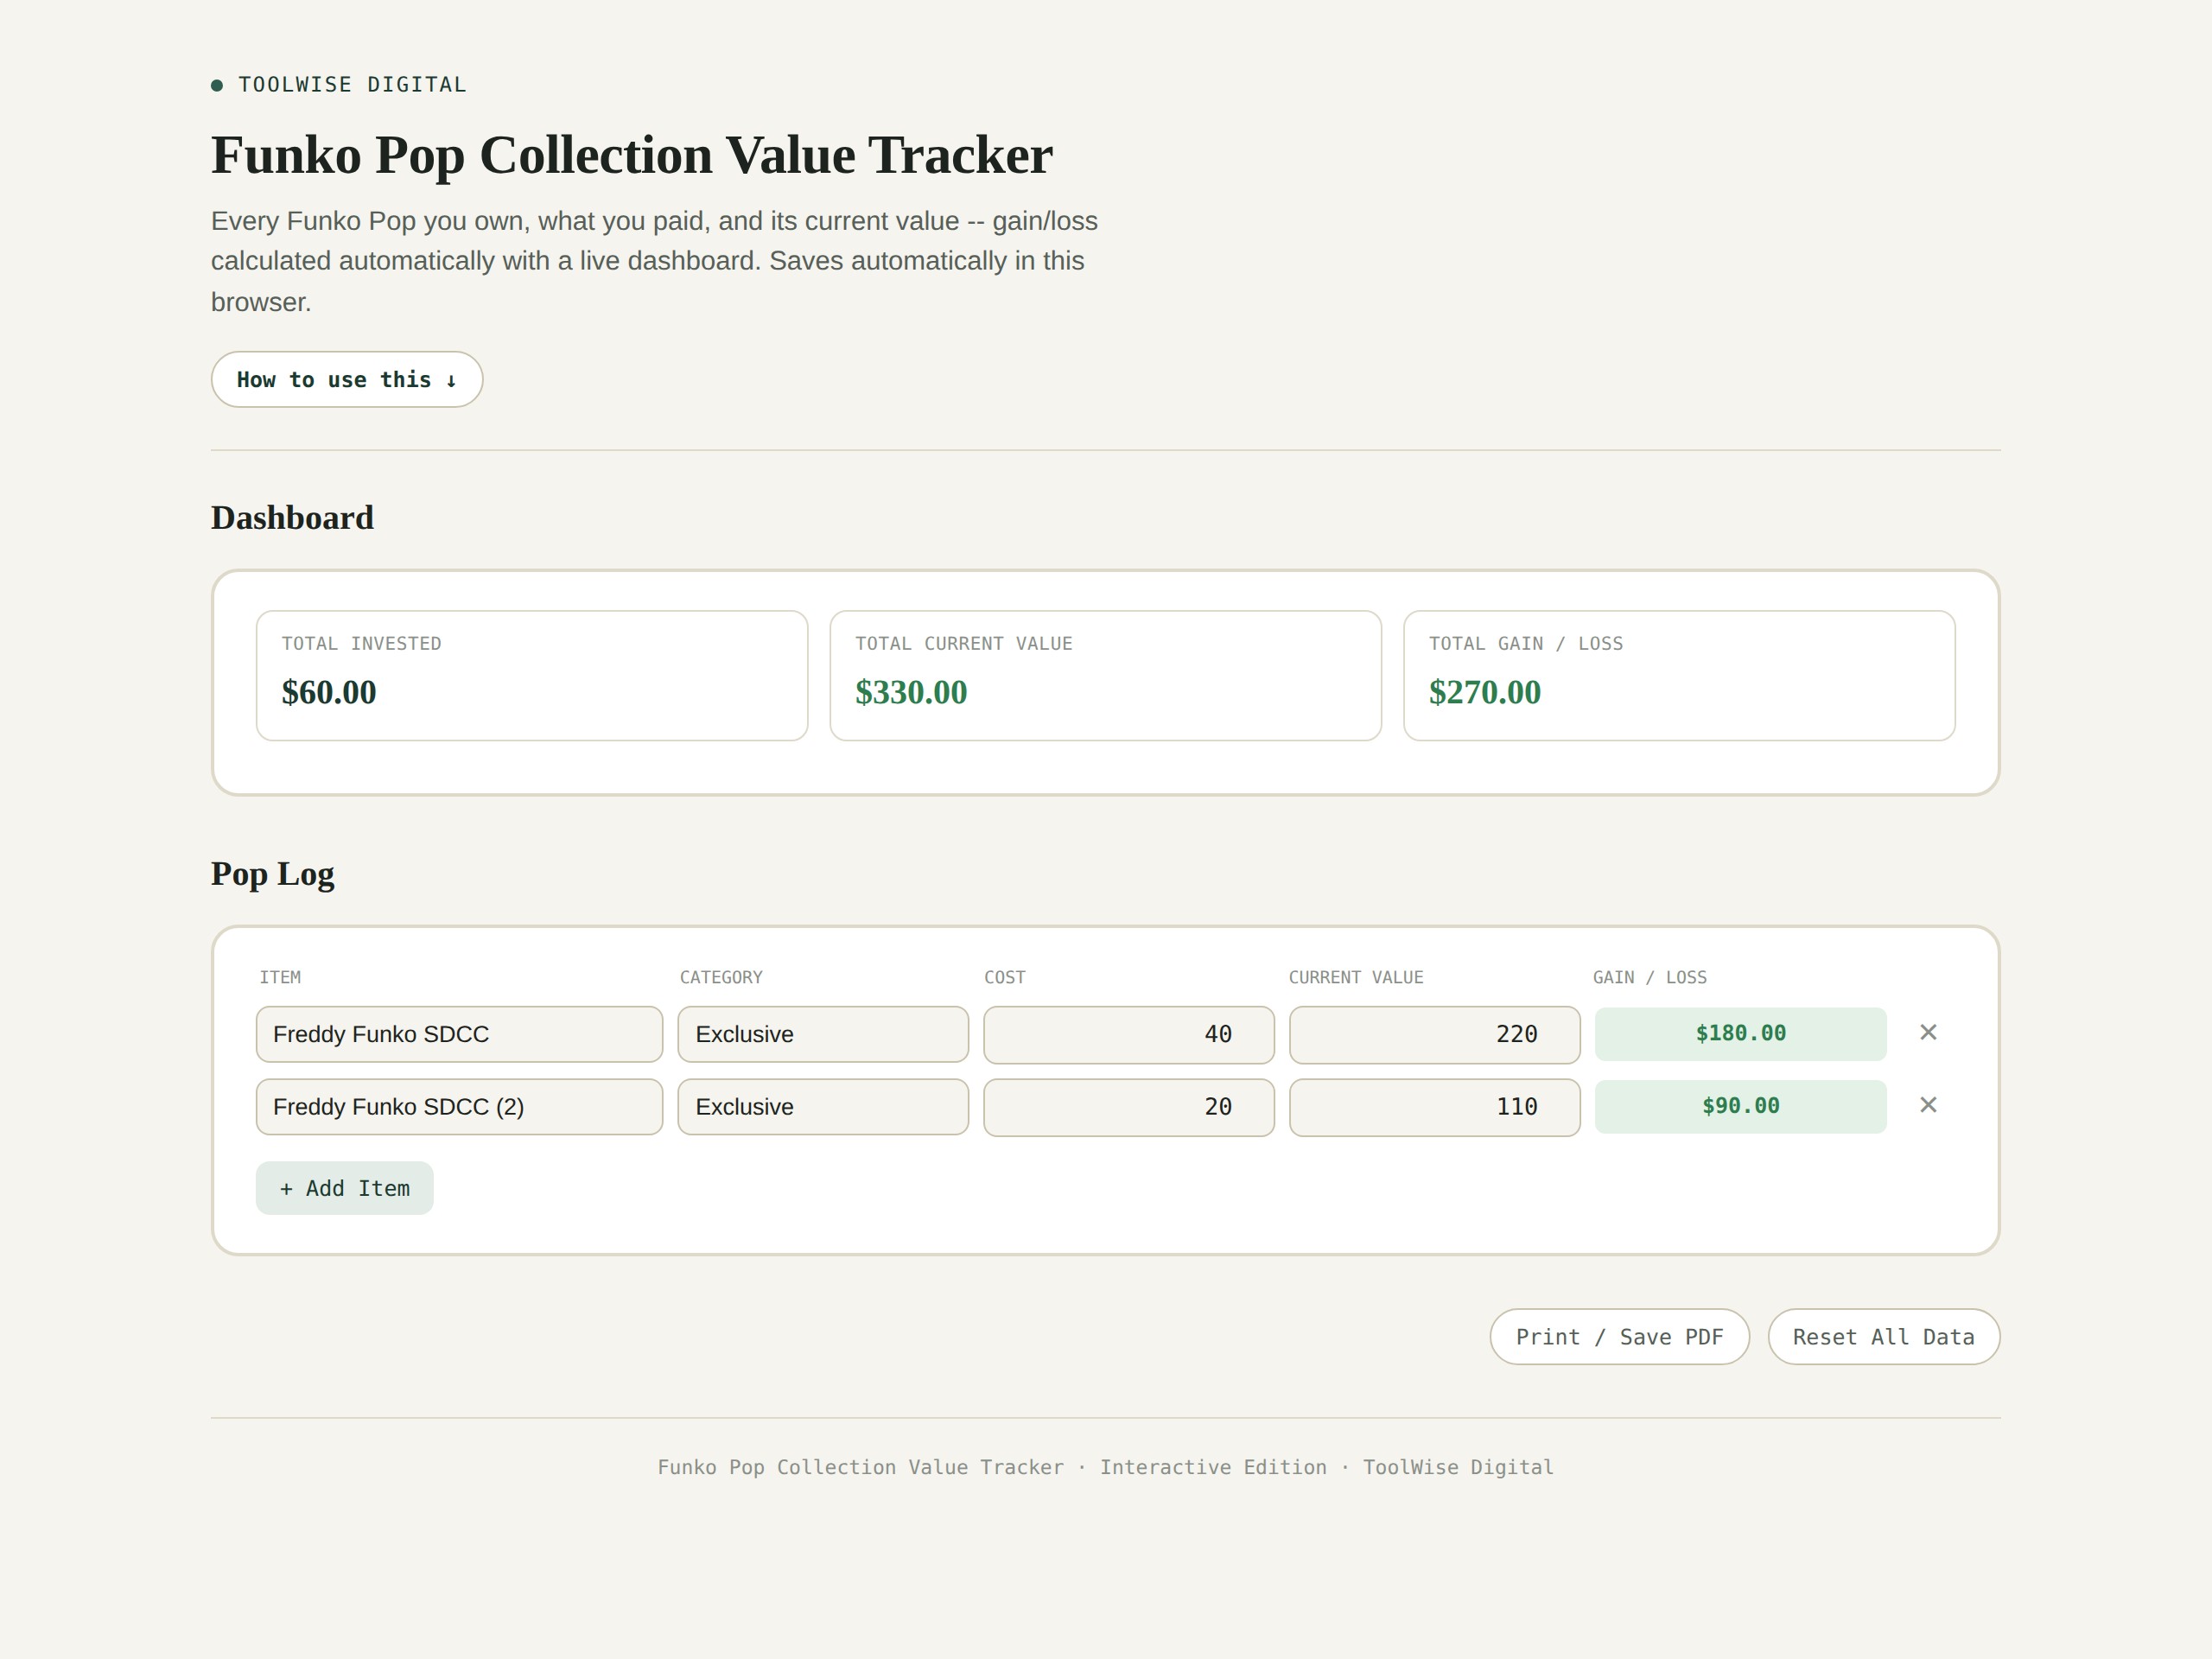Image resolution: width=2212 pixels, height=1659 pixels.
Task: Click the Funko Pop Collection Value Tracker title
Action: pos(632,155)
